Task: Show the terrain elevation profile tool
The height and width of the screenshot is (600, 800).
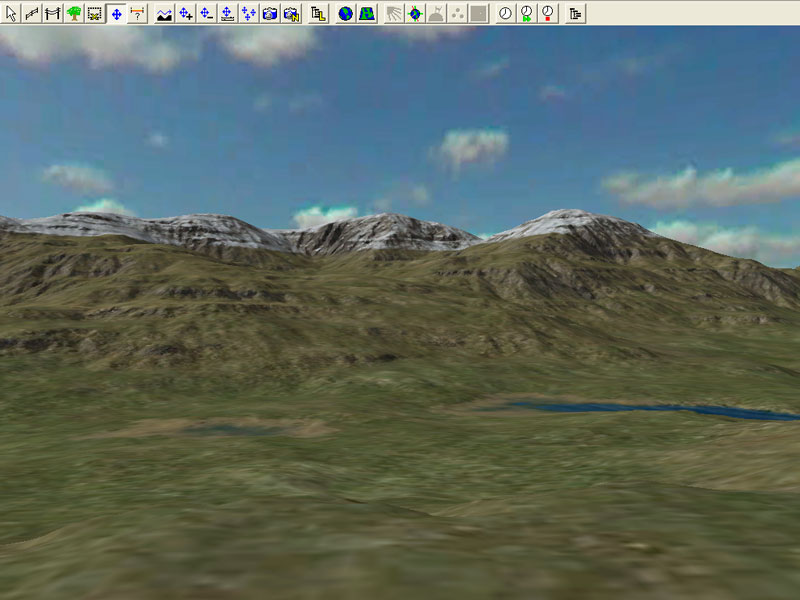Action: coord(164,14)
